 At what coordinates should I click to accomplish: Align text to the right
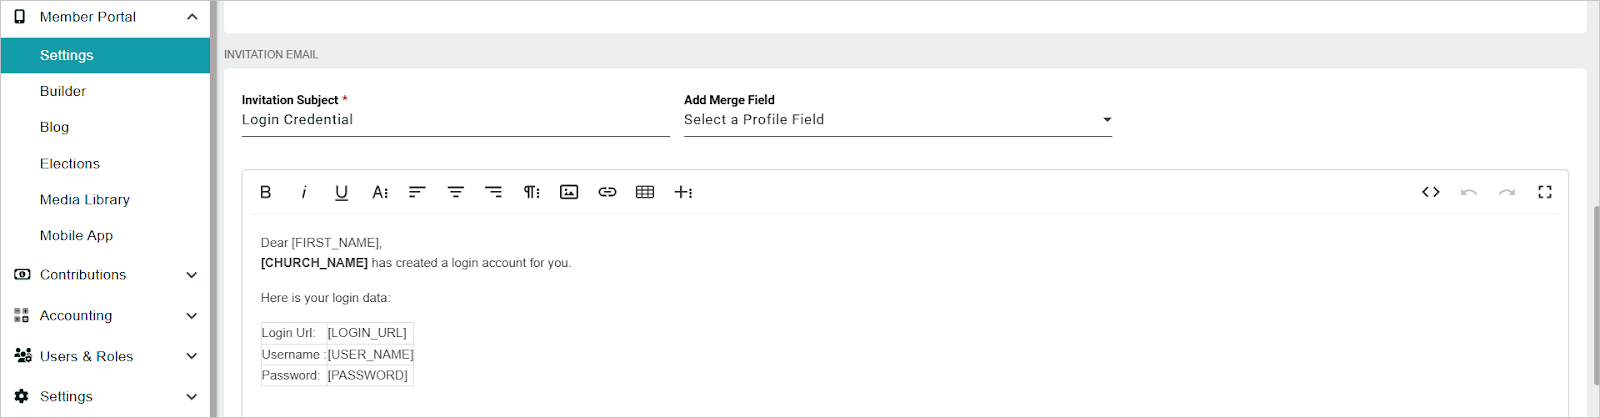(x=493, y=192)
